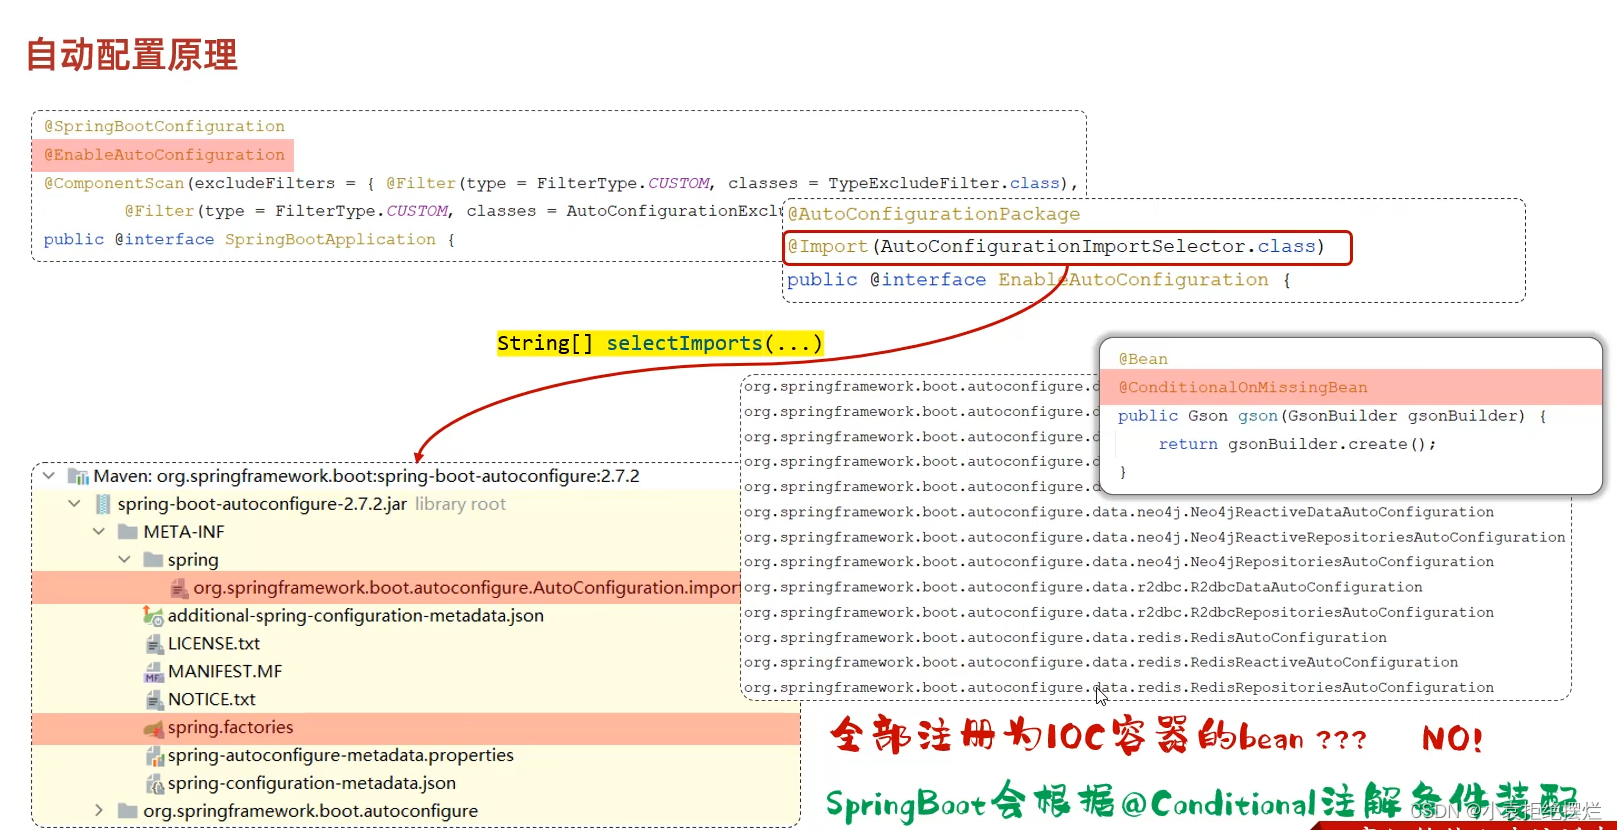Open the AutoConfiguration.imports file

pos(466,588)
